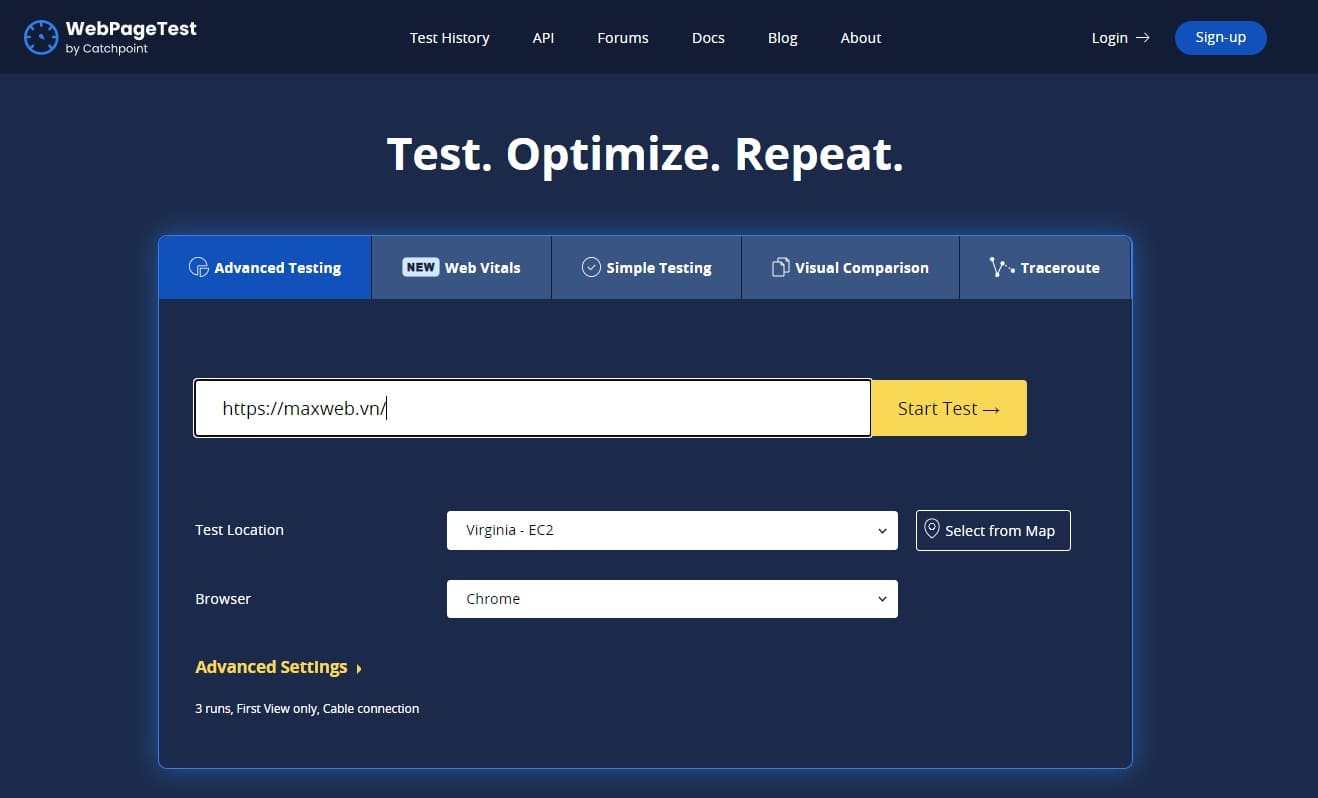Image resolution: width=1318 pixels, height=798 pixels.
Task: Expand the Advanced Settings section
Action: click(278, 667)
